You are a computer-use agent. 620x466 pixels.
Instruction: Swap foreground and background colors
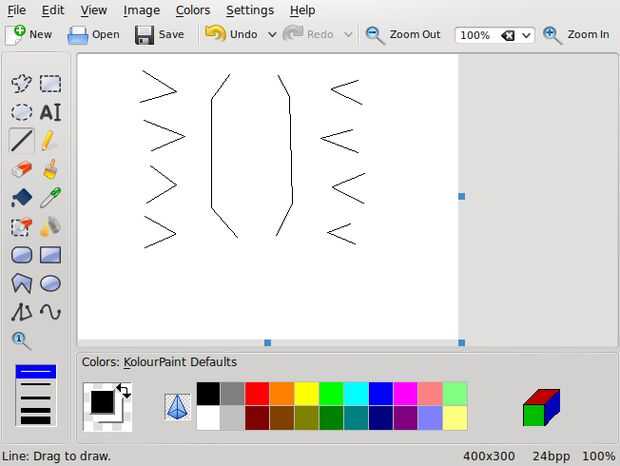pyautogui.click(x=124, y=391)
